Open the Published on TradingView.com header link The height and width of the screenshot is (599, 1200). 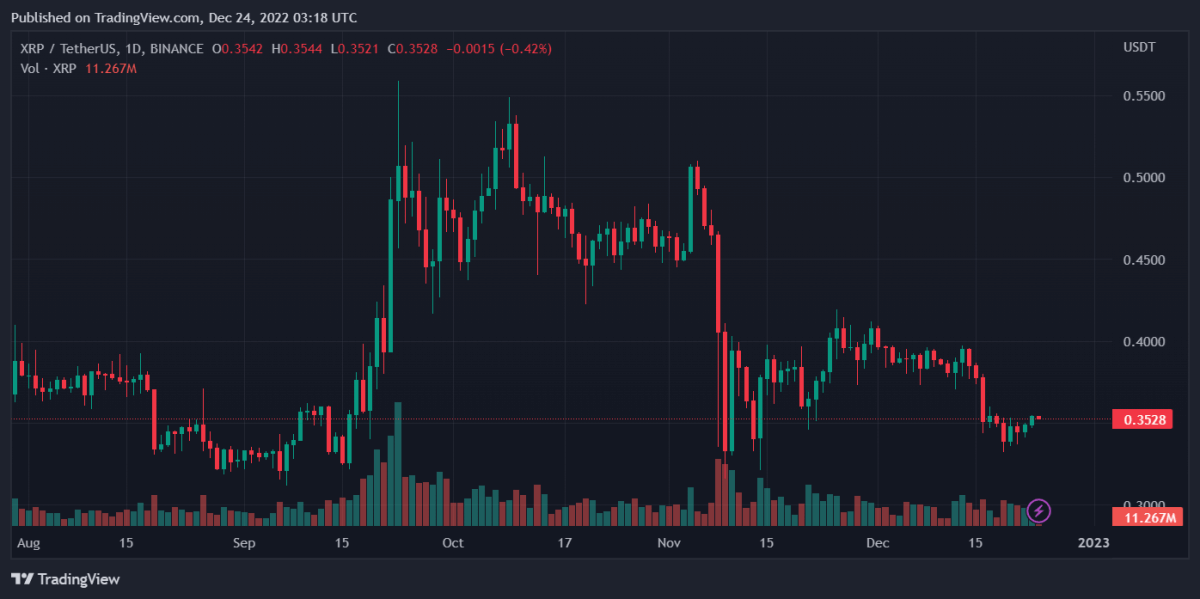click(x=183, y=17)
